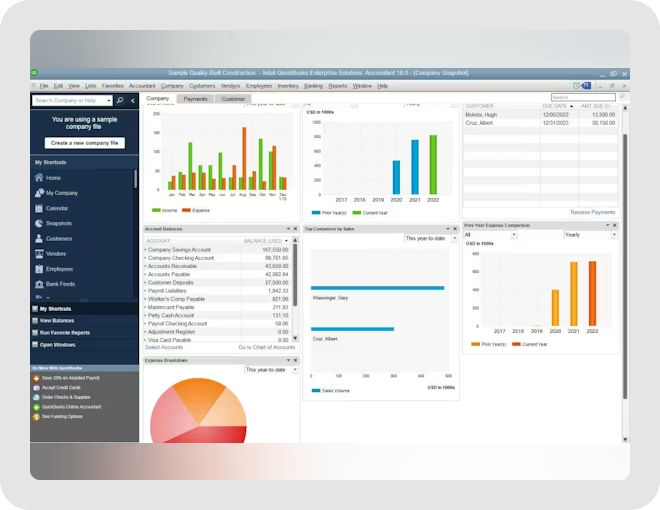Click the Income legend green swatch
This screenshot has height=510, width=660.
click(156, 210)
